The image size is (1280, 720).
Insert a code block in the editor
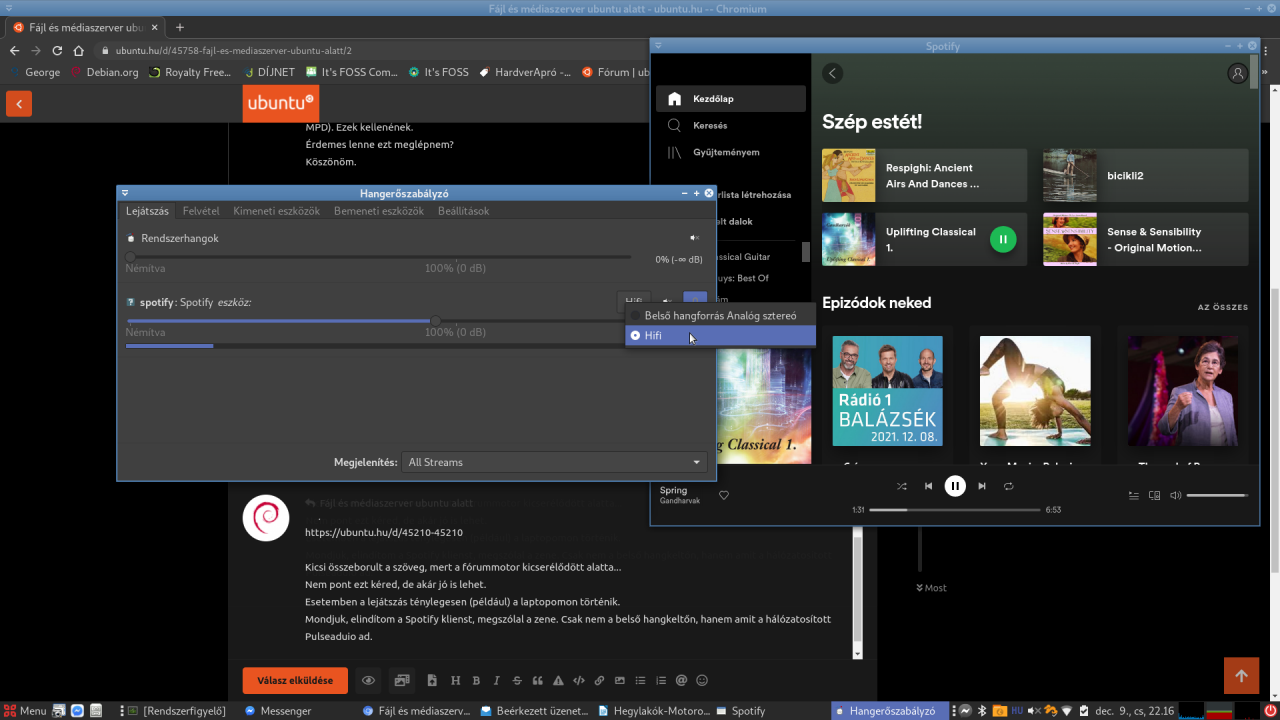(578, 680)
